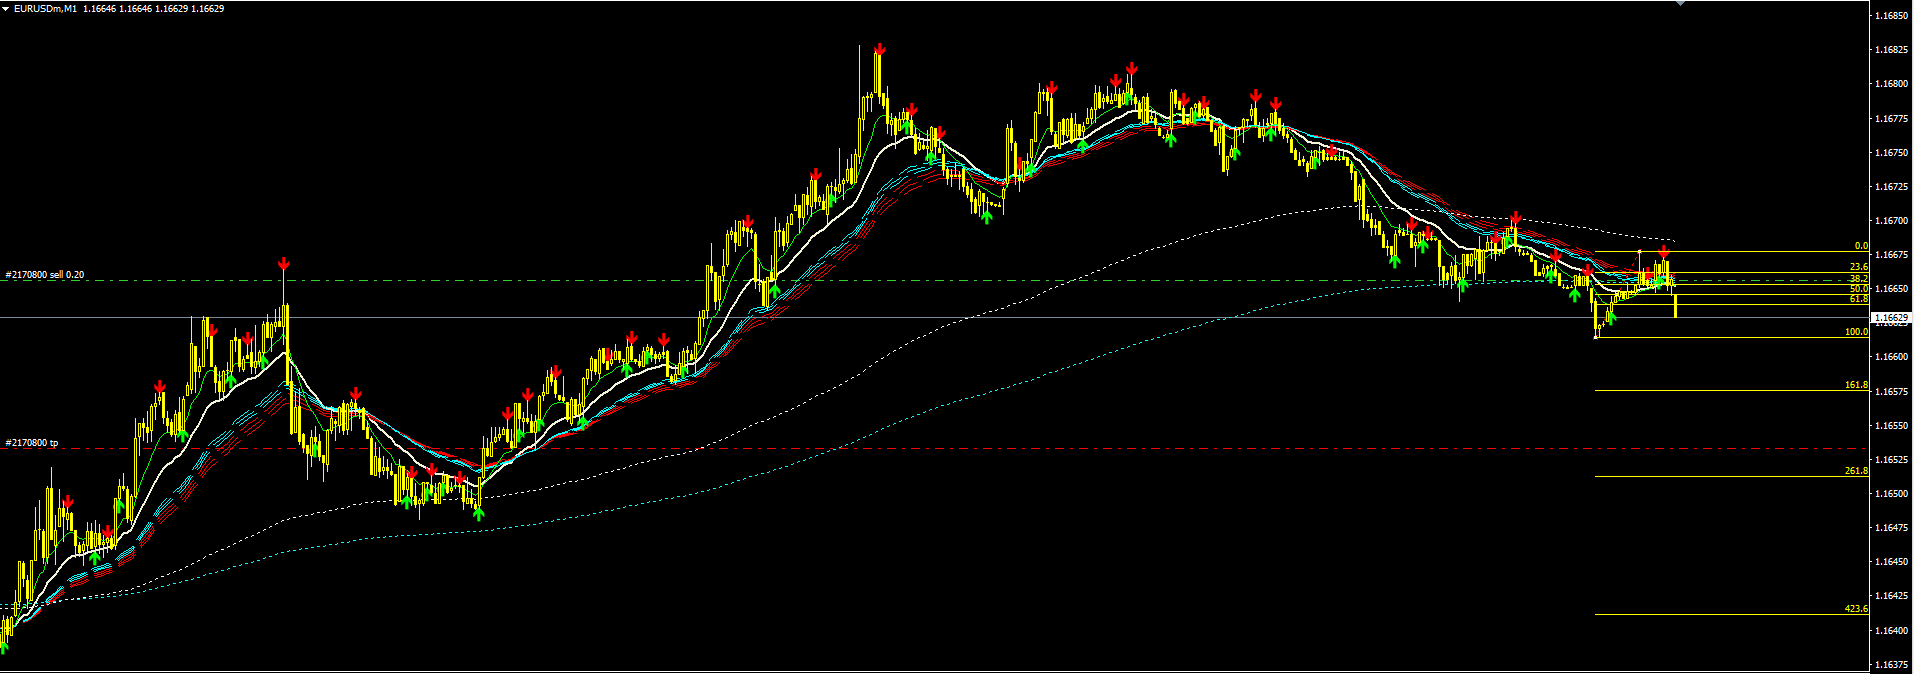The height and width of the screenshot is (674, 1914).
Task: Click the 1.16550 price scale value
Action: (x=1891, y=425)
